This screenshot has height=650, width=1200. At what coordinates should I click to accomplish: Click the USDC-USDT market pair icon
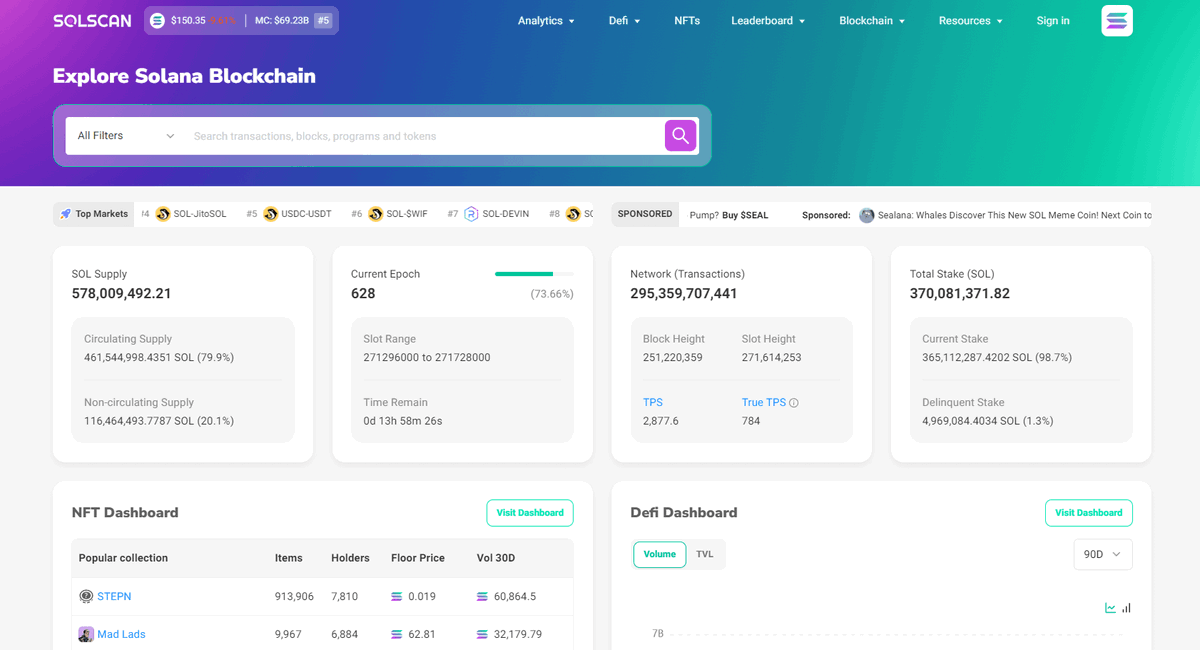[271, 214]
